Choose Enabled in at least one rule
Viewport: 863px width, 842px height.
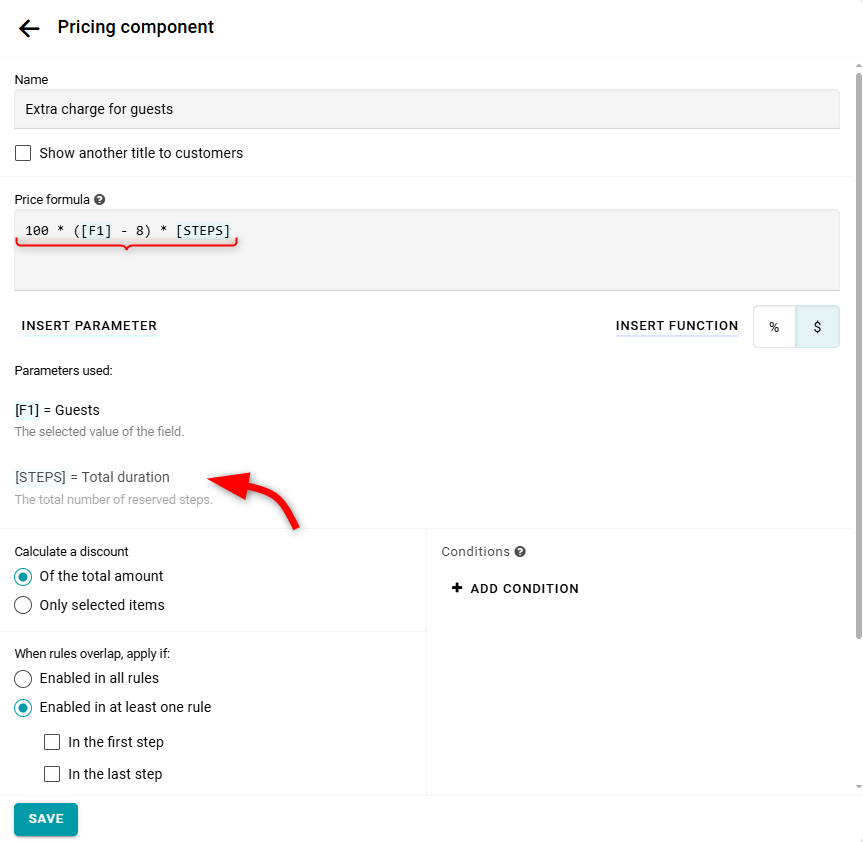[23, 708]
